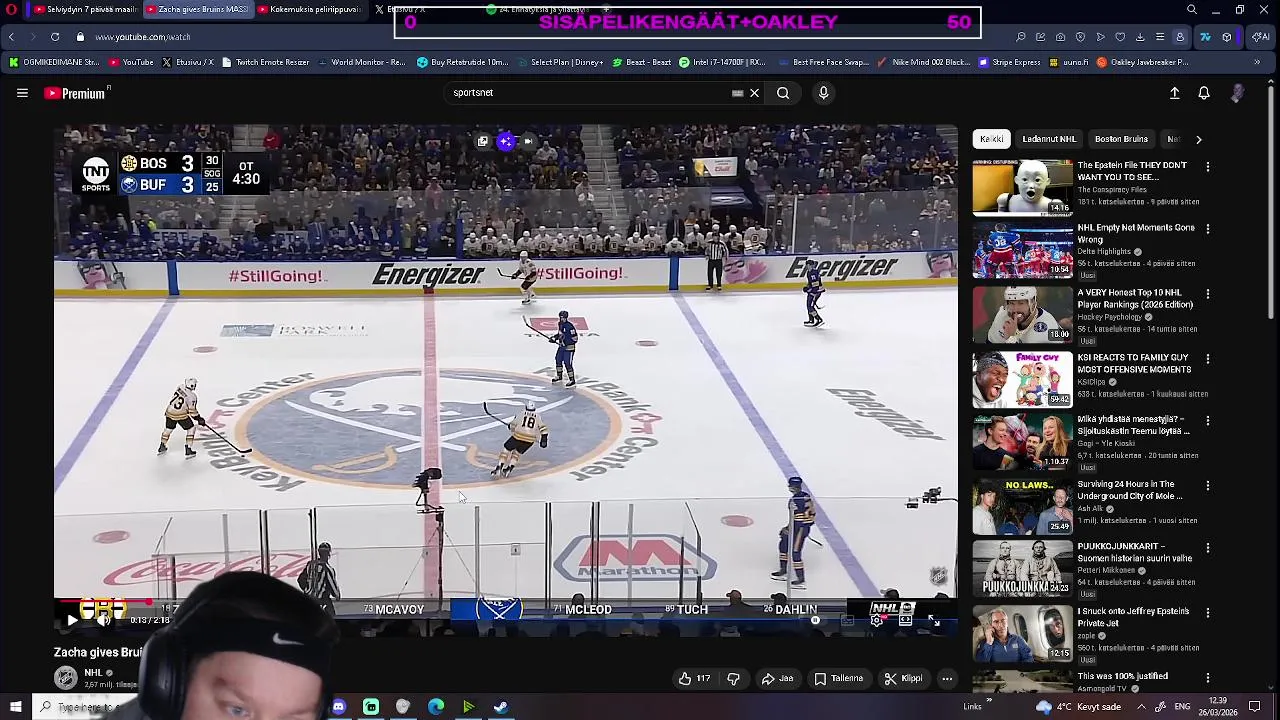1280x720 pixels.
Task: Open taskbar clock showing 12.39
Action: click(x=1218, y=706)
